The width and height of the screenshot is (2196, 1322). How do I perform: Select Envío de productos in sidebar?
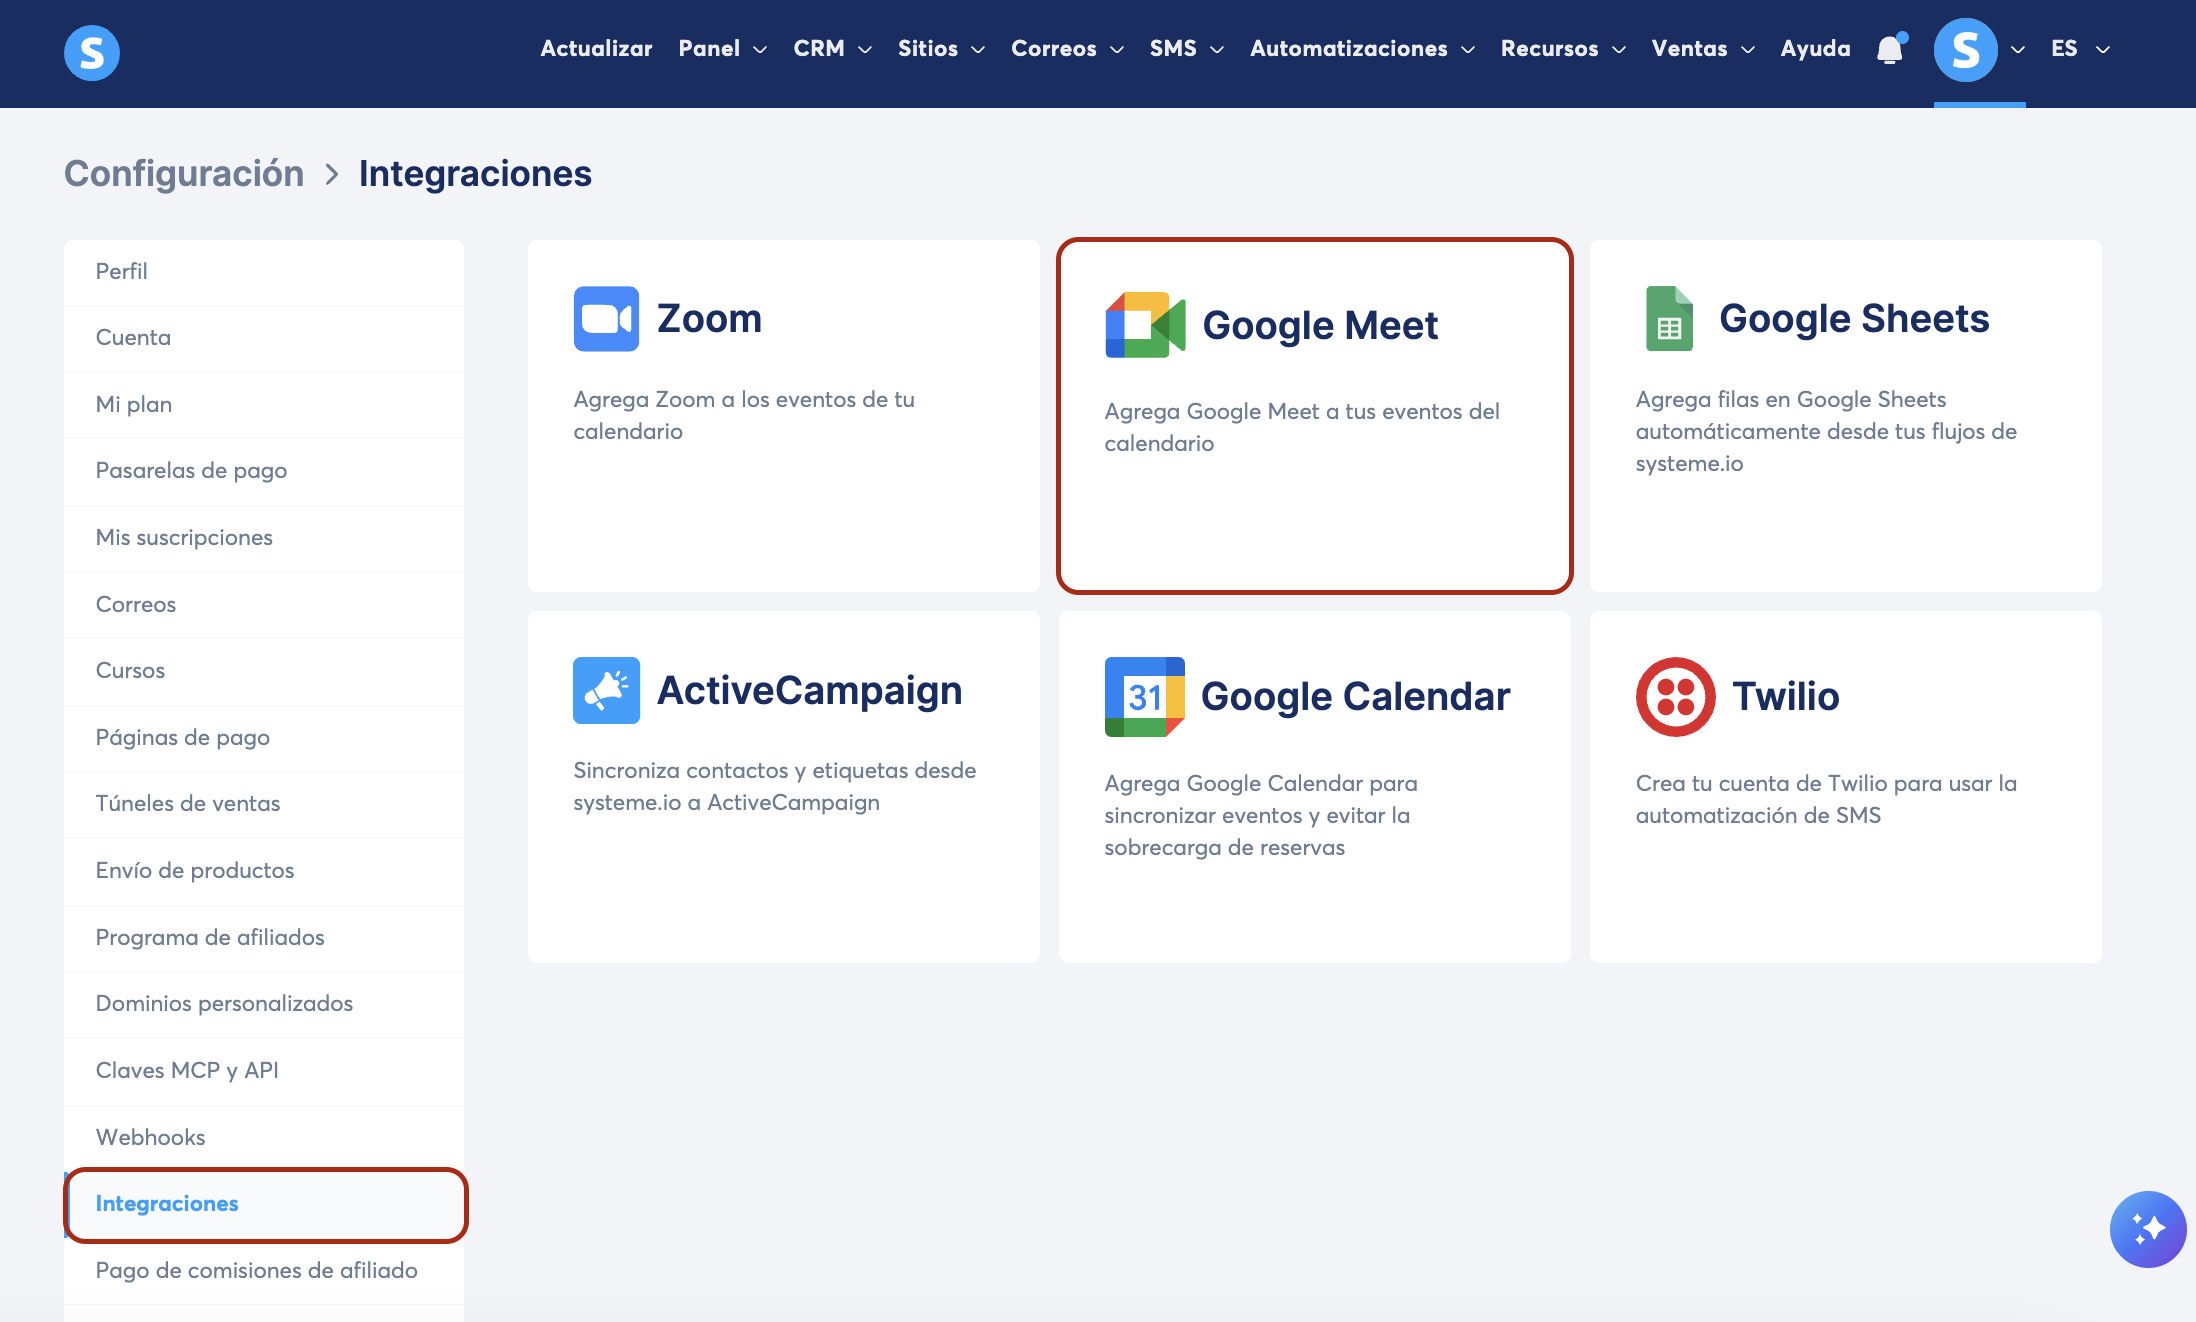coord(264,871)
